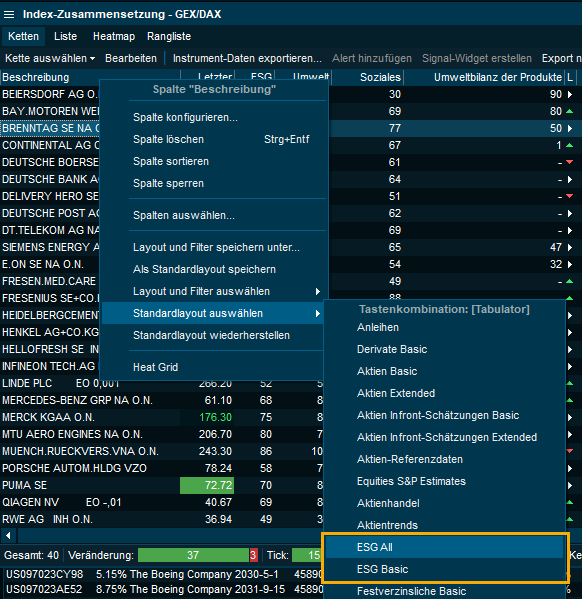Select the Anleihen layout
The width and height of the screenshot is (582, 599).
(x=444, y=327)
